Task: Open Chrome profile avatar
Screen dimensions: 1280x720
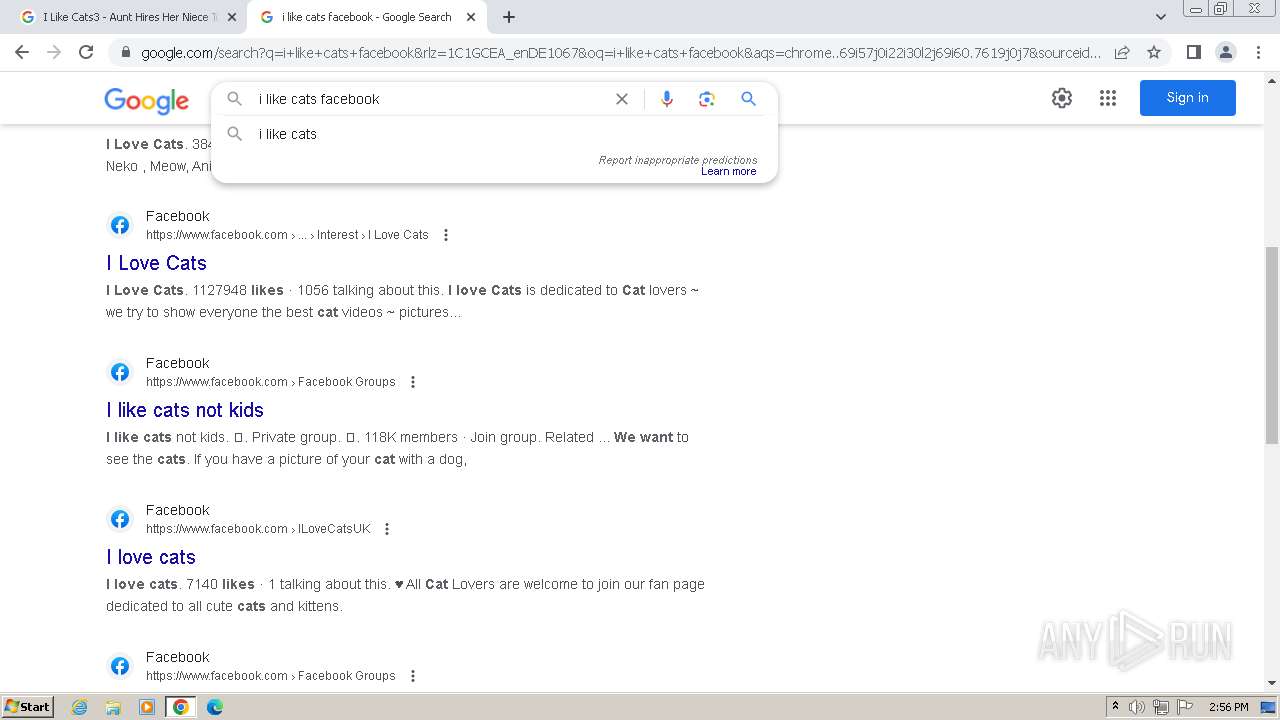Action: [x=1226, y=52]
